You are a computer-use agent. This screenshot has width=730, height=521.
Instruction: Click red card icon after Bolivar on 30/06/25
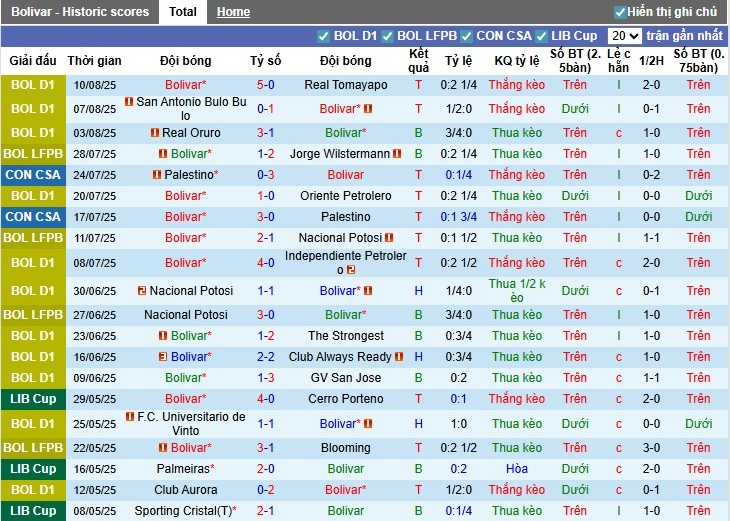[x=368, y=291]
